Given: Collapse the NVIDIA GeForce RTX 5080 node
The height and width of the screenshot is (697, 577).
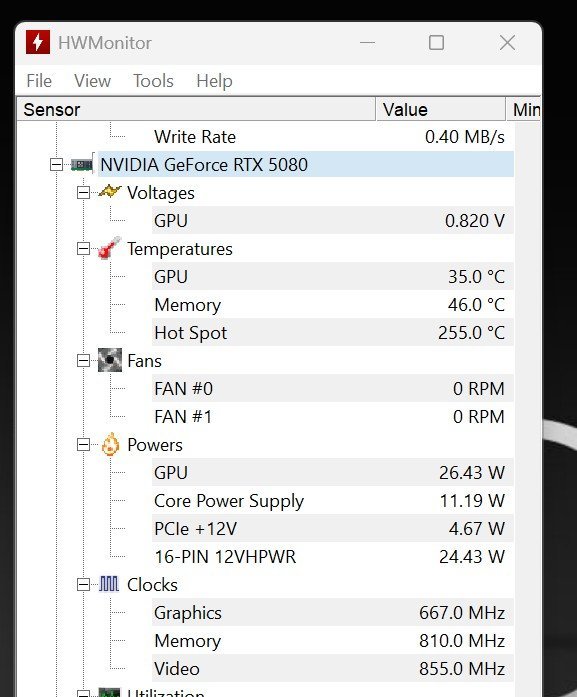Looking at the screenshot, I should pos(56,165).
